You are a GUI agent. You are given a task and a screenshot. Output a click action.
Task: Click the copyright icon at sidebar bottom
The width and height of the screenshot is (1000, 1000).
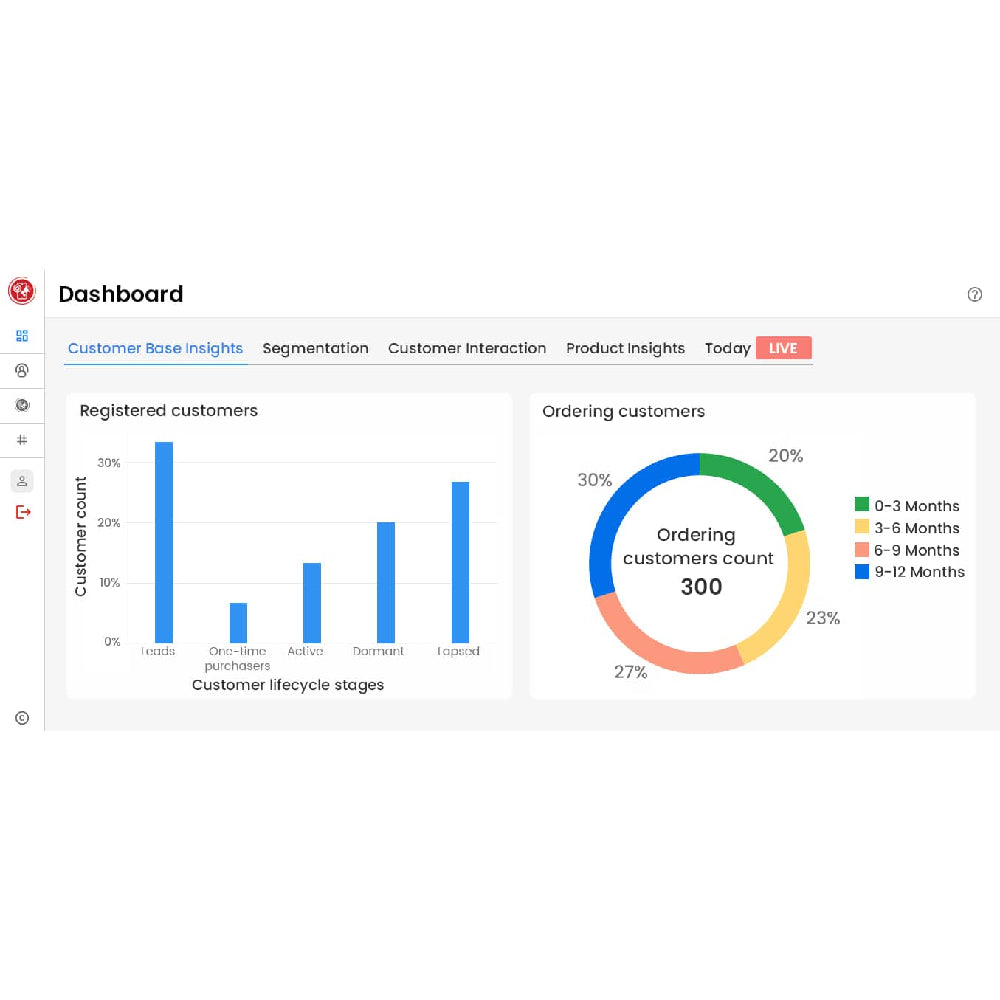click(22, 718)
